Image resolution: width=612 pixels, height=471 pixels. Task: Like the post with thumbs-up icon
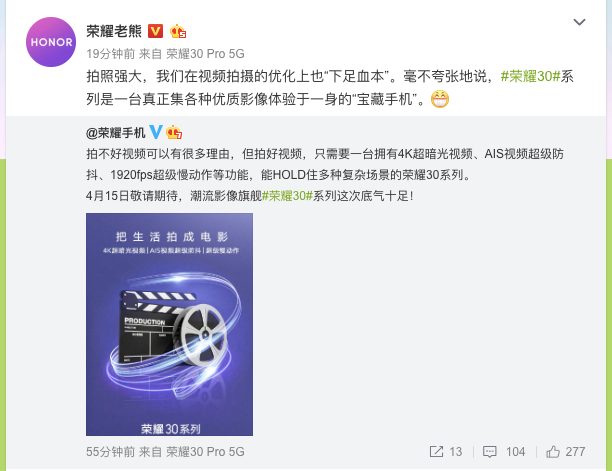click(553, 451)
